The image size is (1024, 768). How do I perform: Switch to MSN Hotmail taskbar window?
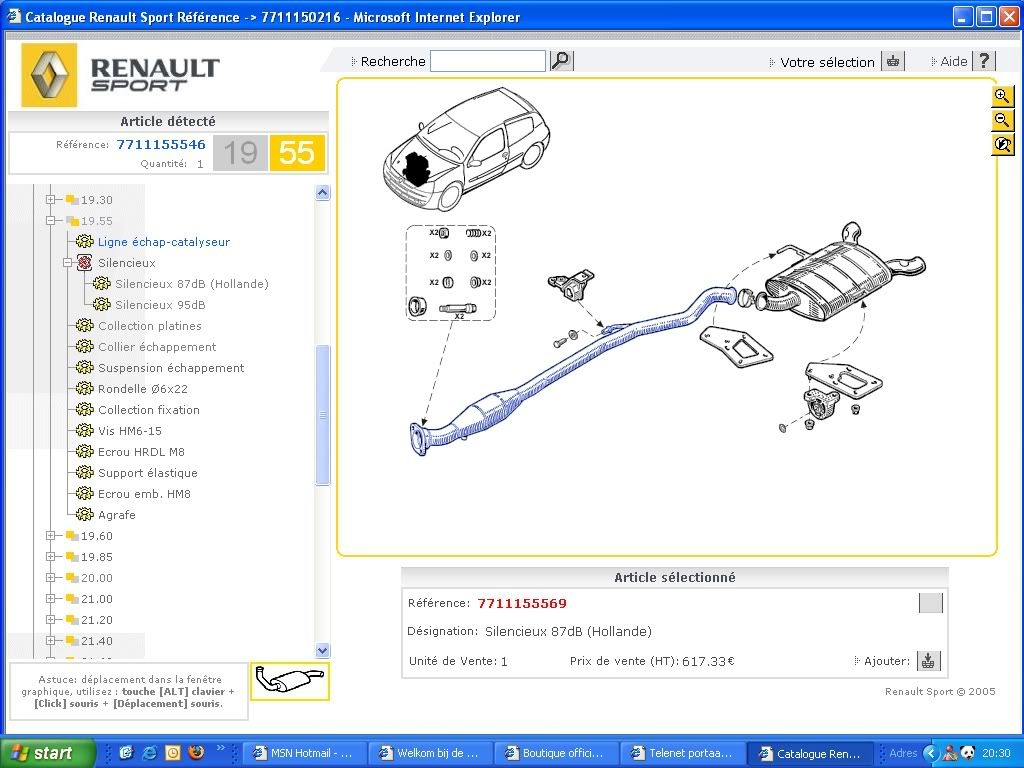coord(304,753)
